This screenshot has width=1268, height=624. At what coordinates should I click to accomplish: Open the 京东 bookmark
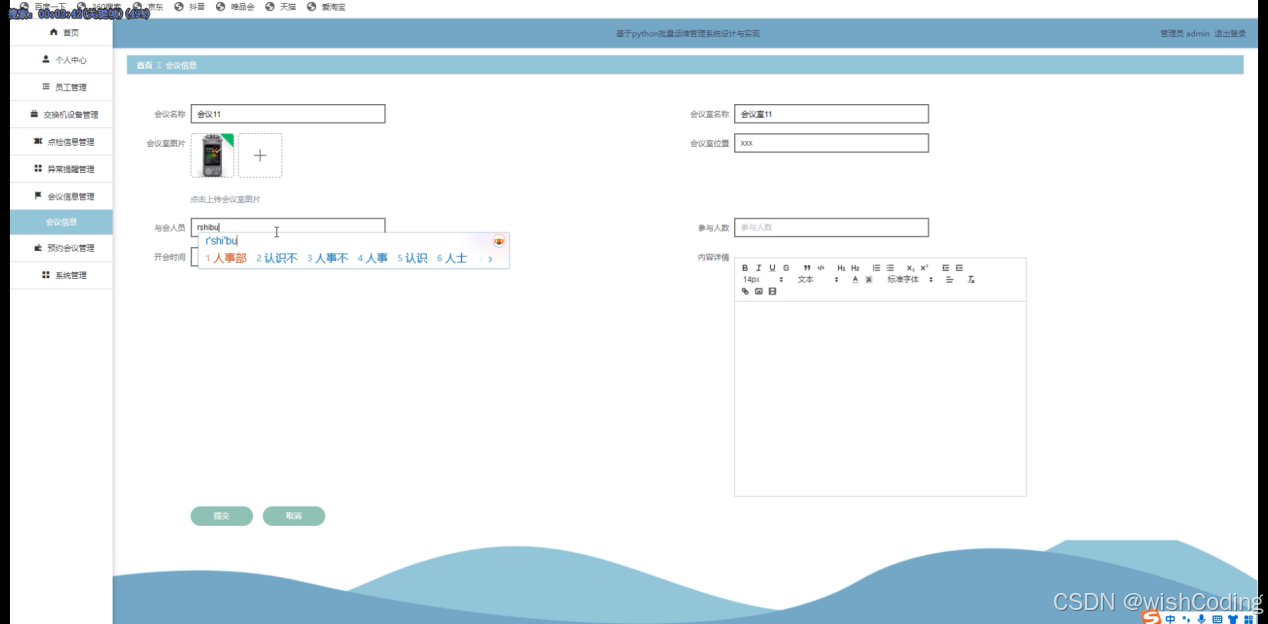[147, 6]
